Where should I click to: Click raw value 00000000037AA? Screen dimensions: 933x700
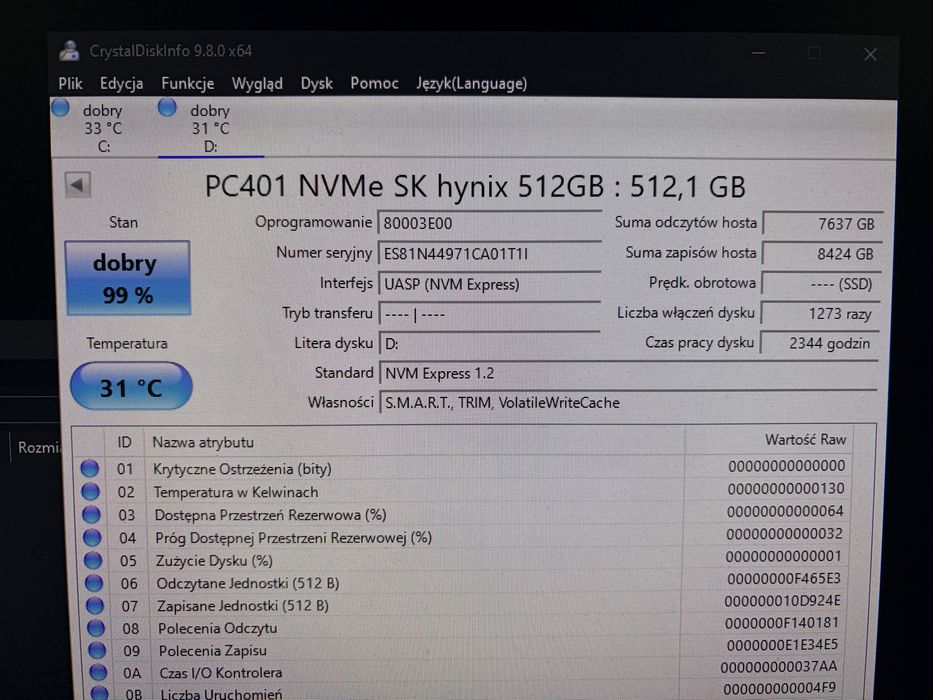(779, 667)
